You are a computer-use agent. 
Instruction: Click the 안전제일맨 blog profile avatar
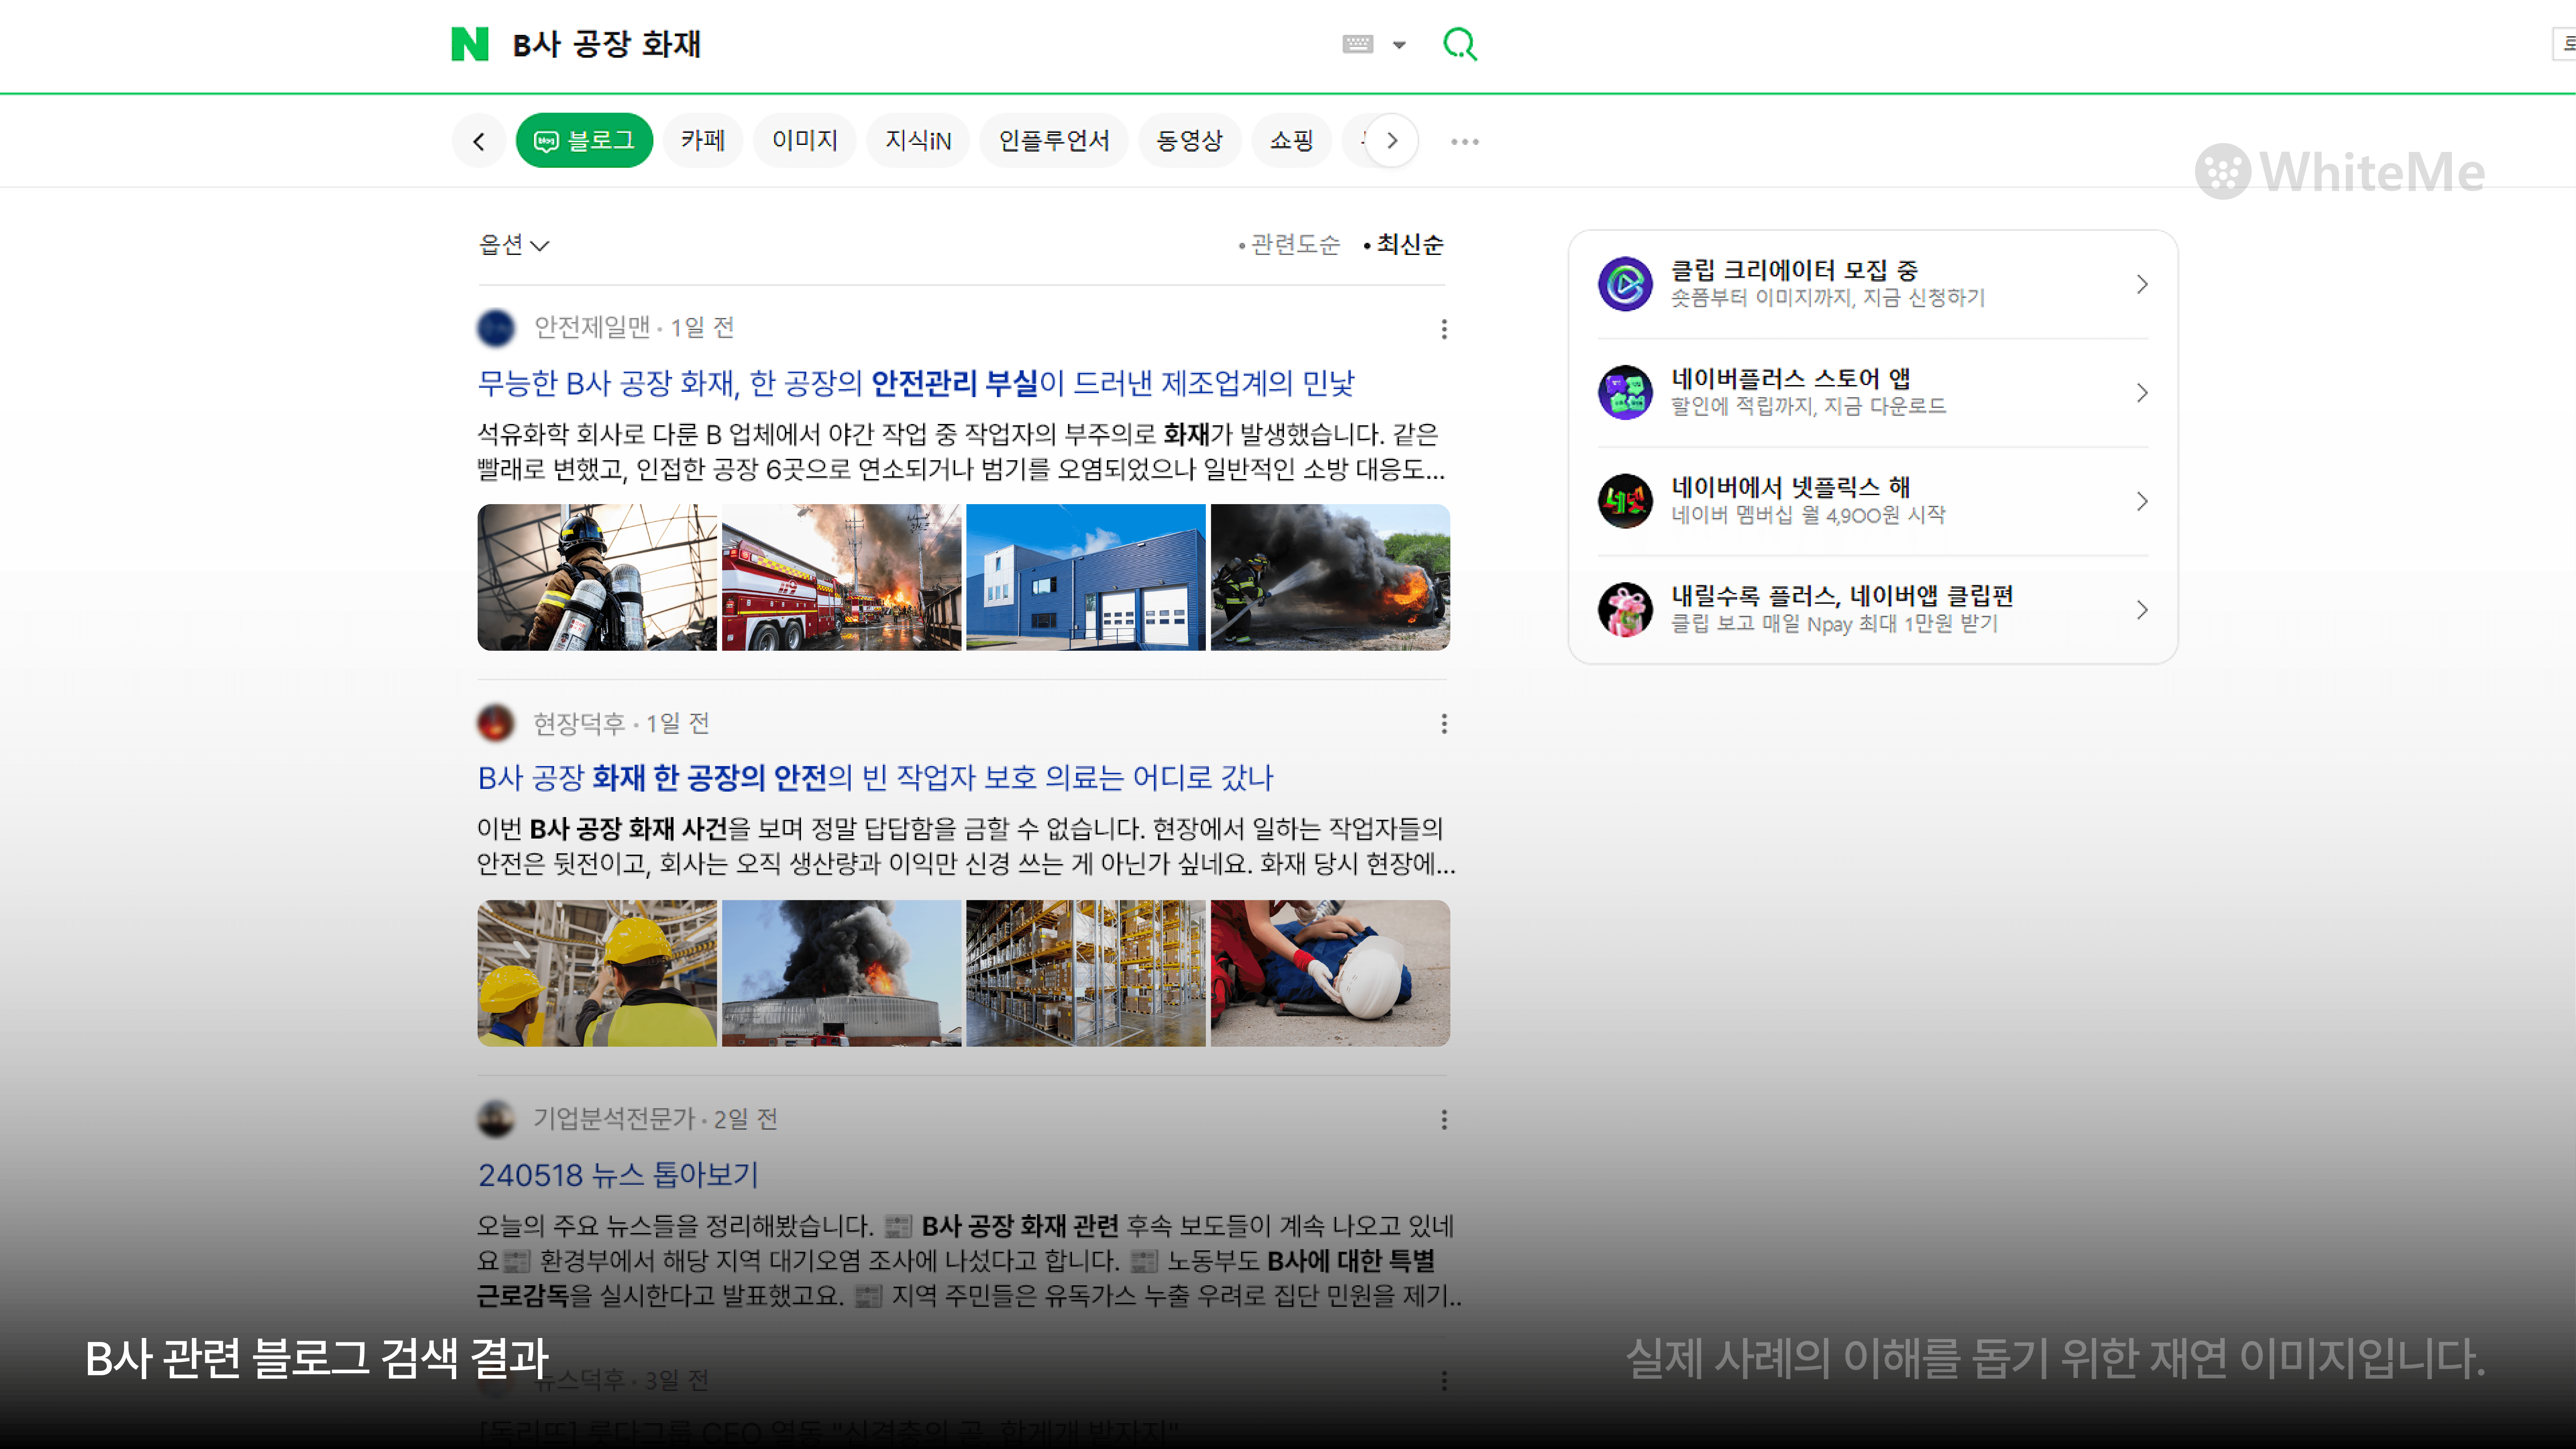(496, 328)
